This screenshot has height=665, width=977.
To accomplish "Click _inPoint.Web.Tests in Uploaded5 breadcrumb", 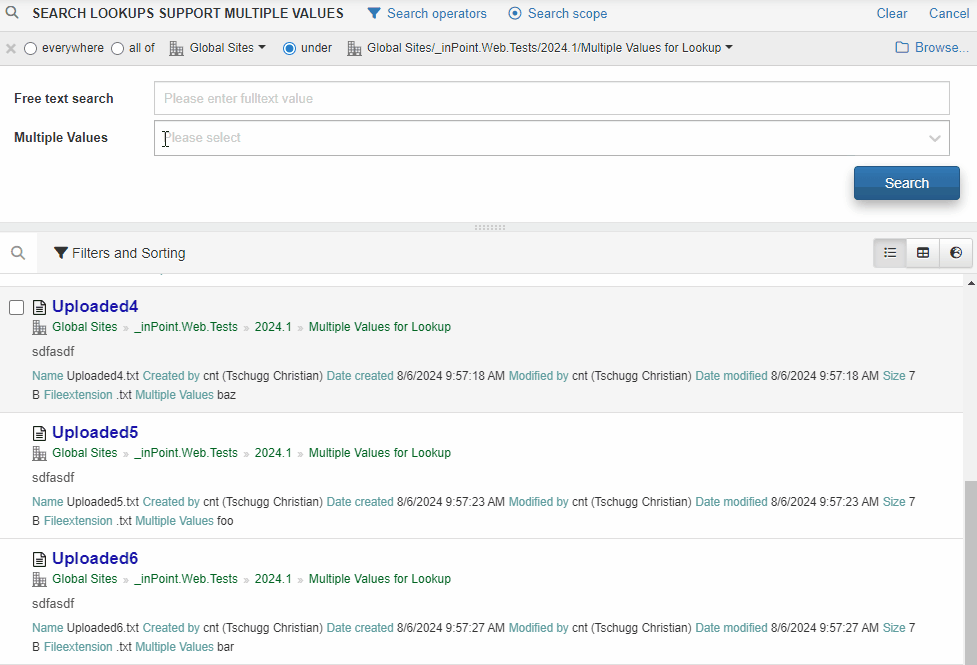I will pyautogui.click(x=186, y=452).
